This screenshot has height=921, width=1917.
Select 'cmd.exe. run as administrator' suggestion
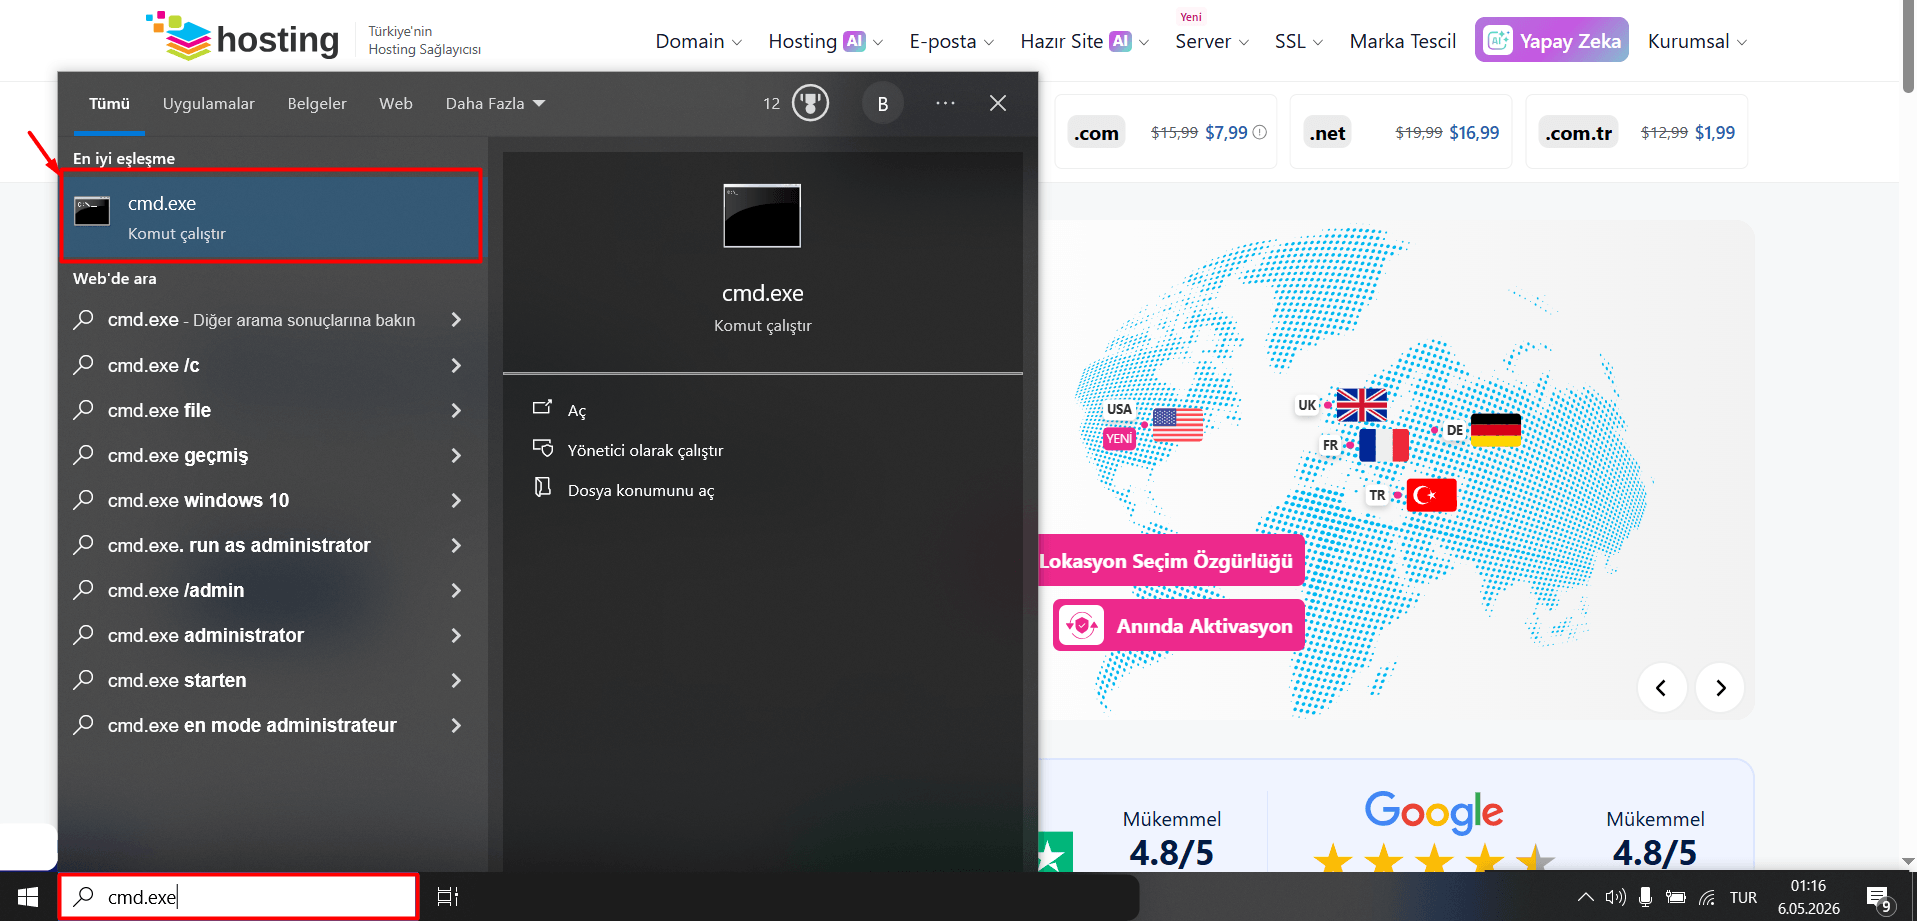(x=272, y=545)
